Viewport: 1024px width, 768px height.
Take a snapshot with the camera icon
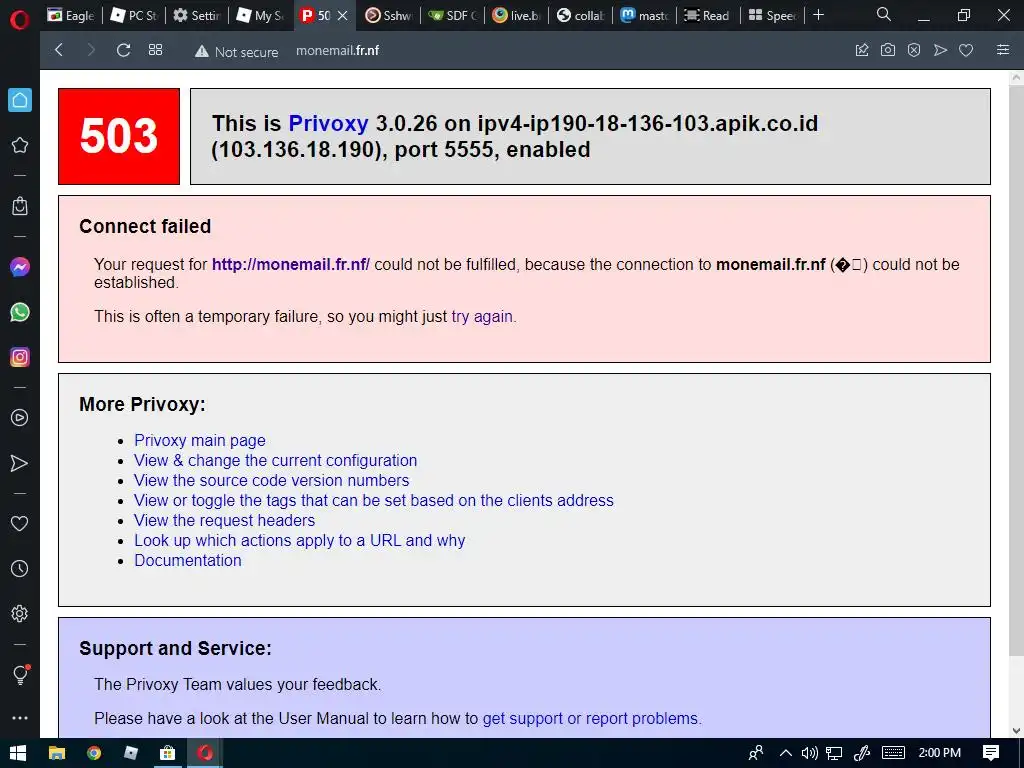(888, 50)
